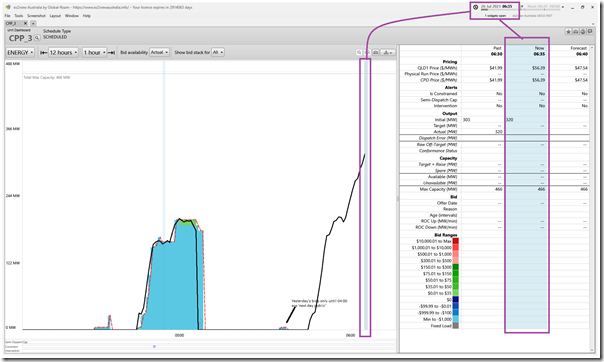Click the Next 06:40 (NEM) label
Image resolution: width=604 pixels, height=362 pixels.
click(x=543, y=7)
